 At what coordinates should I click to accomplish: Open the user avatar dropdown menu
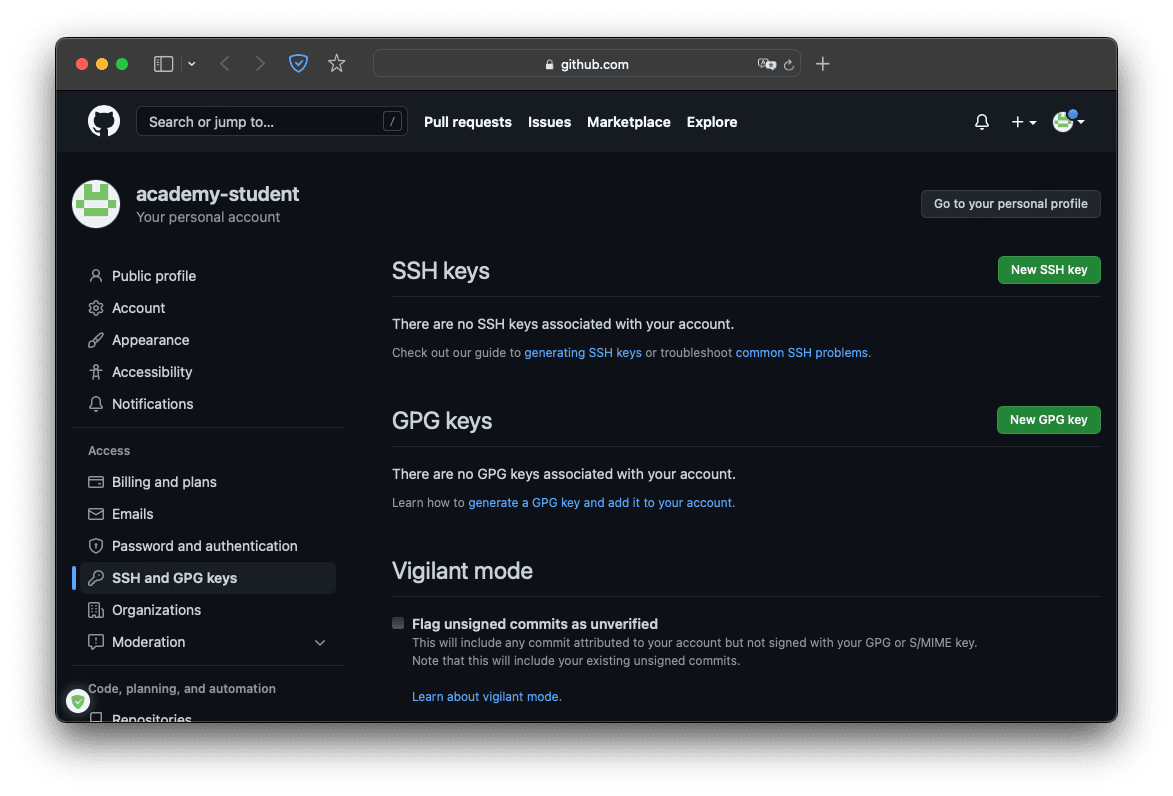tap(1068, 121)
